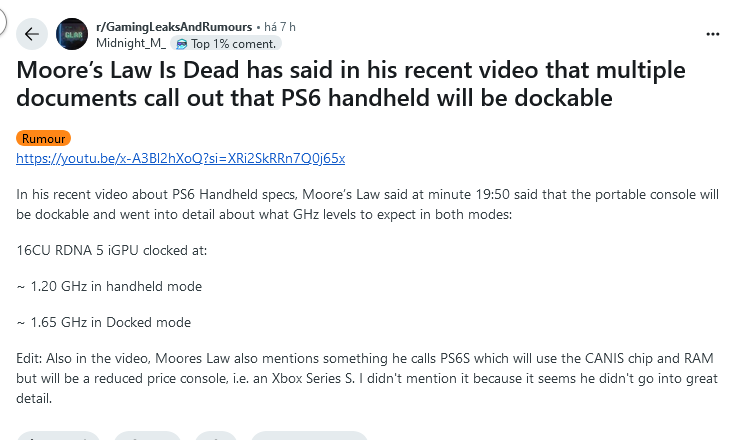Open the GLAR subreddit avatar
The width and height of the screenshot is (741, 440).
72,34
